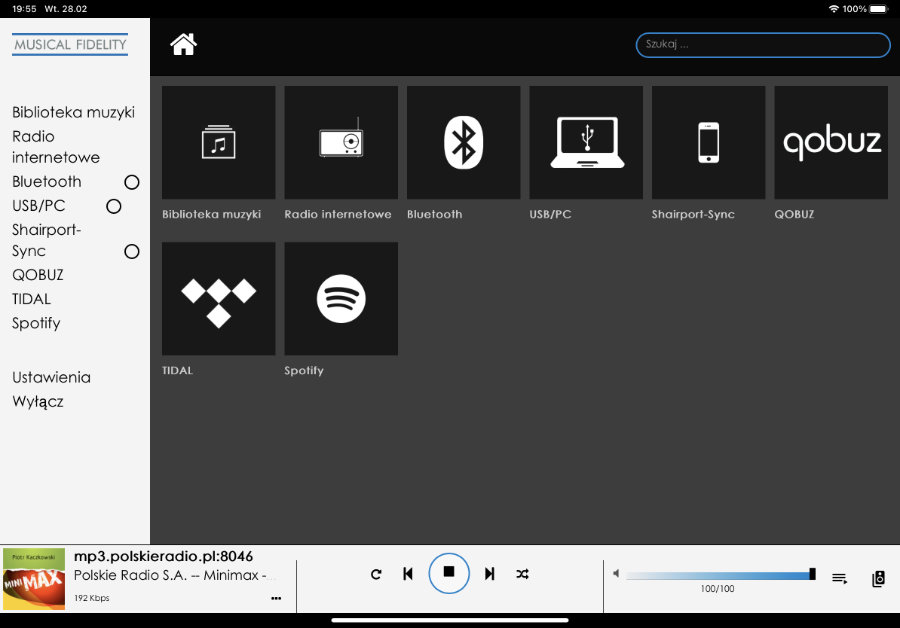Viewport: 900px width, 628px height.
Task: Choose USB/PC in the sidebar menu
Action: click(x=38, y=206)
